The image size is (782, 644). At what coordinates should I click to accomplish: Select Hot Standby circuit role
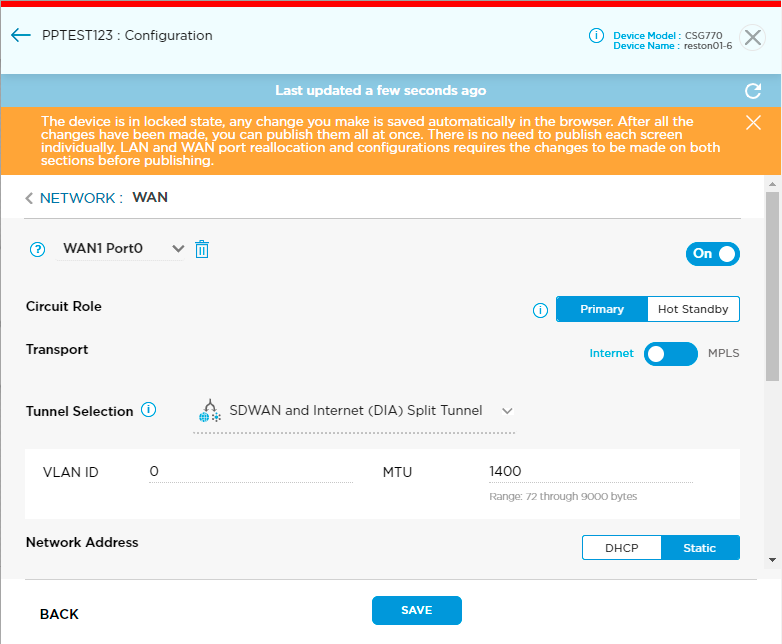point(693,309)
